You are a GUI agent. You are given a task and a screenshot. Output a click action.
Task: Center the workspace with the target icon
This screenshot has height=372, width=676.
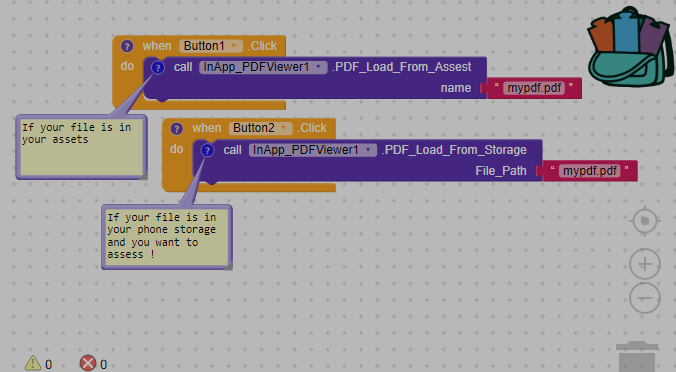(645, 221)
